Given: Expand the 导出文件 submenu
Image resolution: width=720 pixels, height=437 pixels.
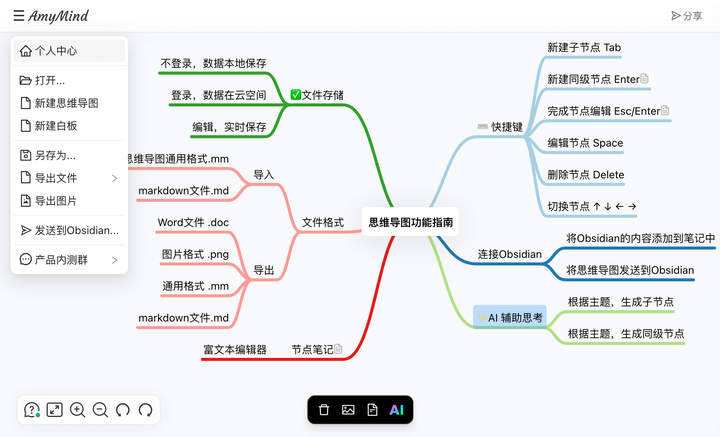Looking at the screenshot, I should tap(69, 178).
